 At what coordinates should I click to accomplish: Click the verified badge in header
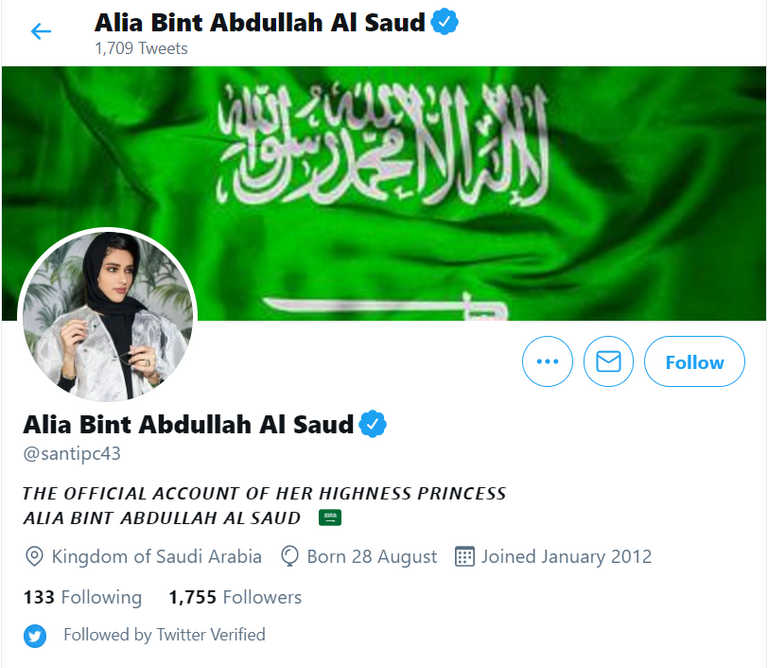pos(444,22)
